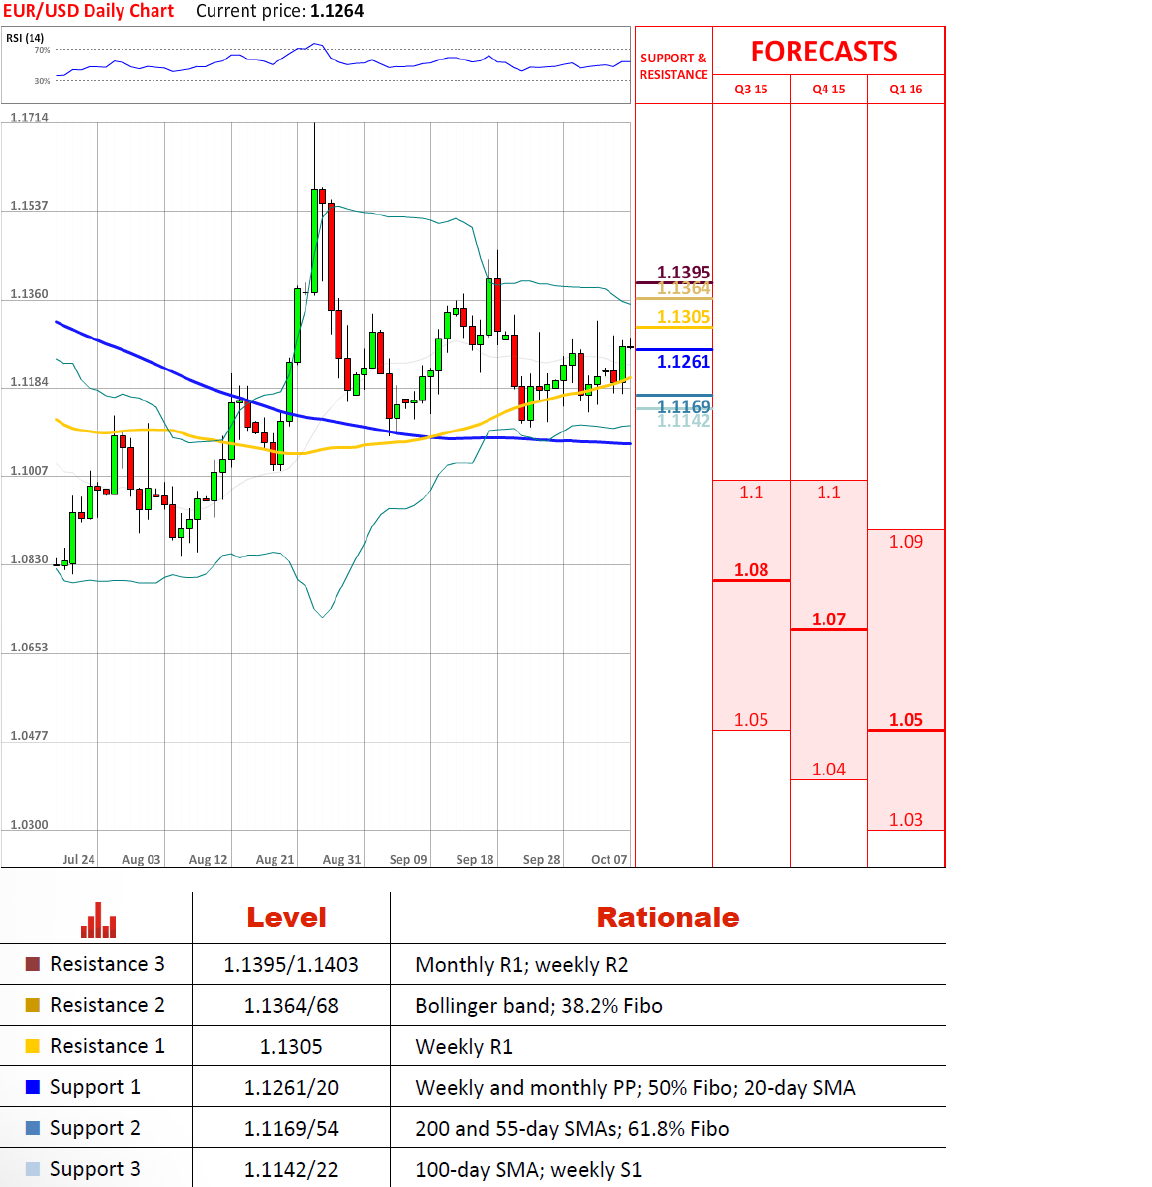The image size is (1152, 1187).
Task: Click the Q4 15 median forecast 1.07
Action: pos(829,619)
